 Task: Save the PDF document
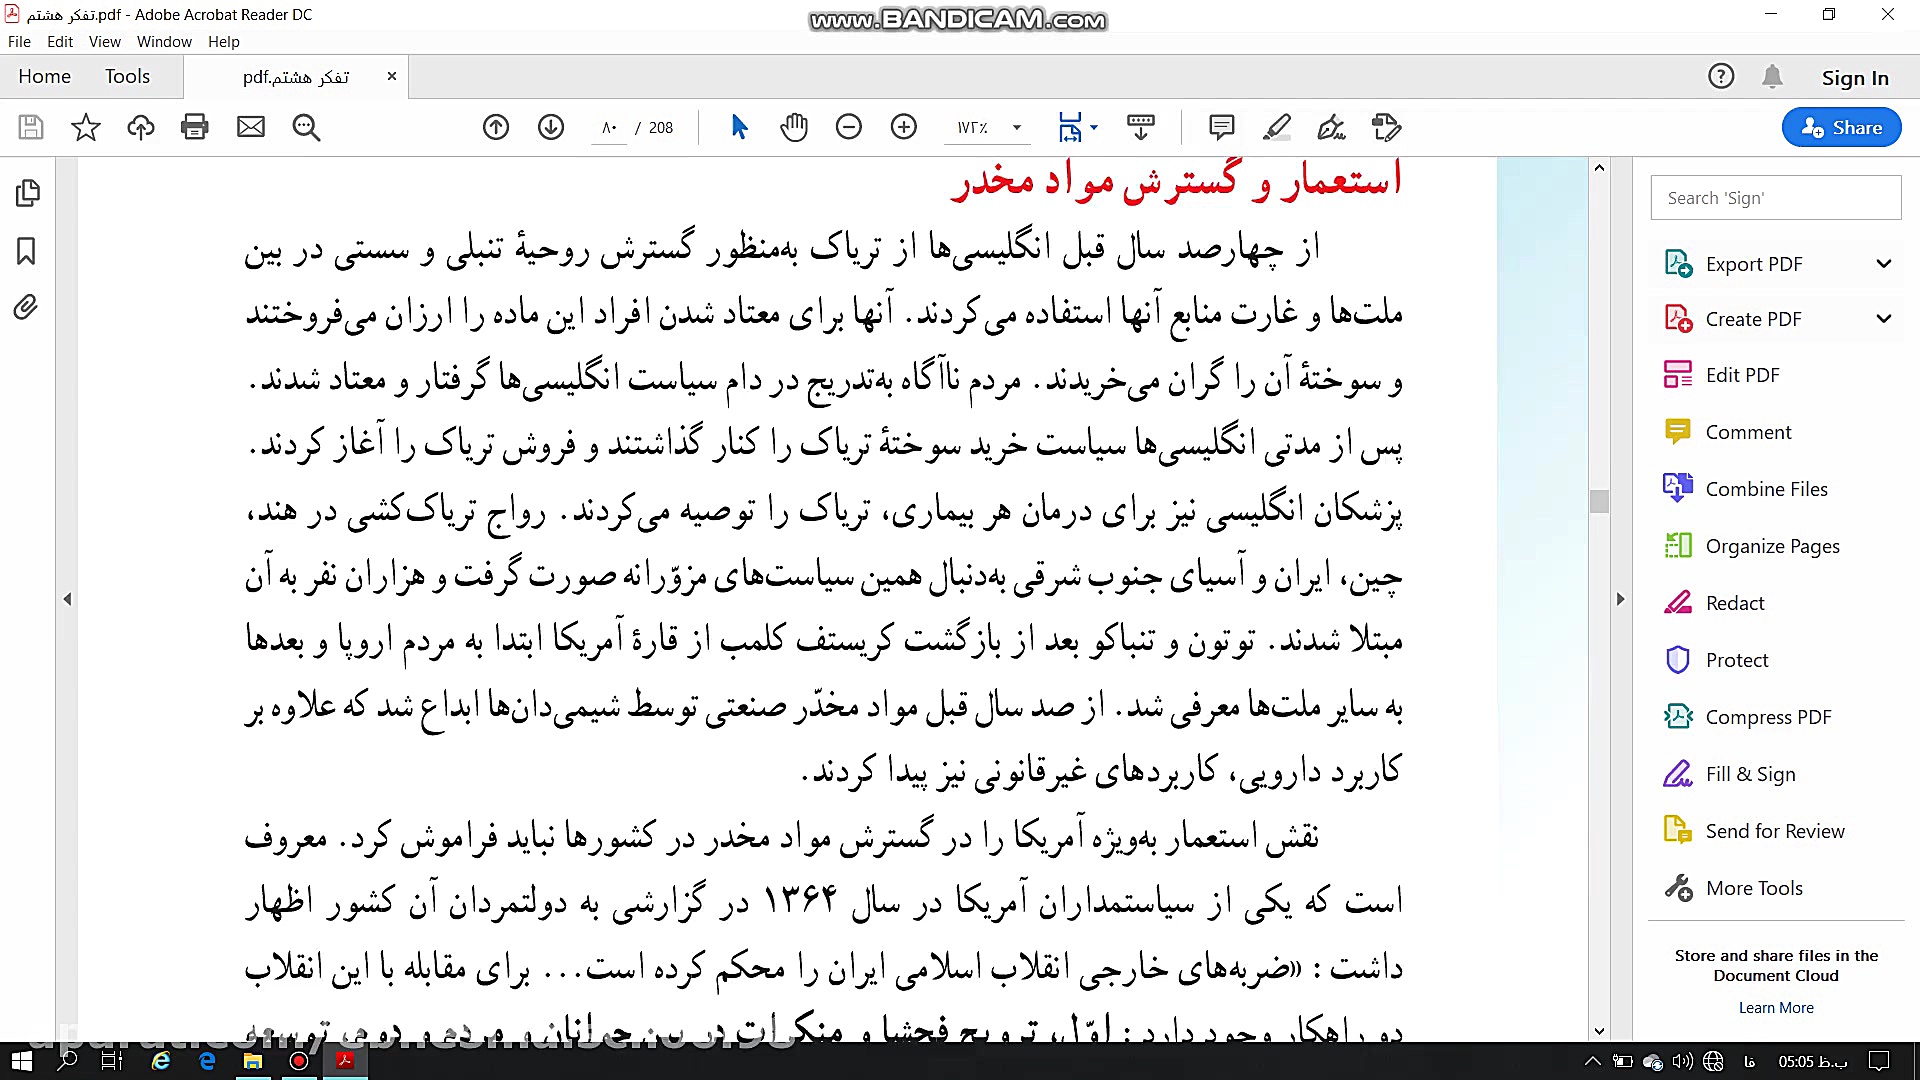pyautogui.click(x=29, y=127)
